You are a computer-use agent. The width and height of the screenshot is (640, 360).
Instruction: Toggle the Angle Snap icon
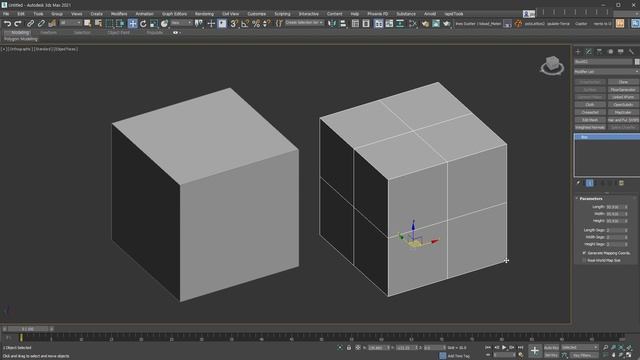245,24
